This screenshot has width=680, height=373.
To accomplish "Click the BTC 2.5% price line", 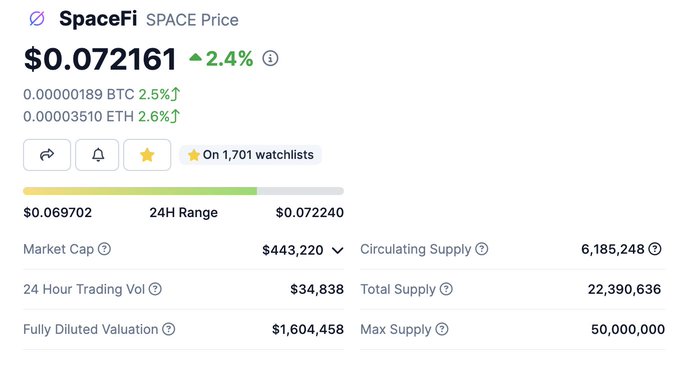I will click(x=101, y=94).
